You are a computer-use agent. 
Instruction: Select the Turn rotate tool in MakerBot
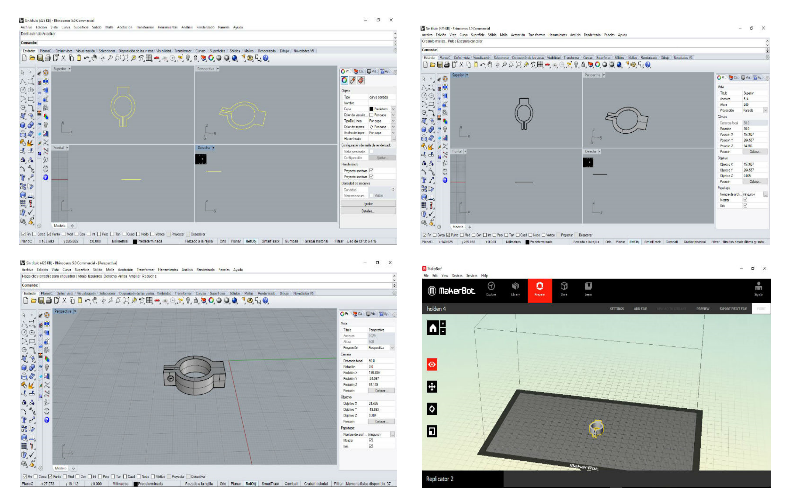[x=432, y=408]
